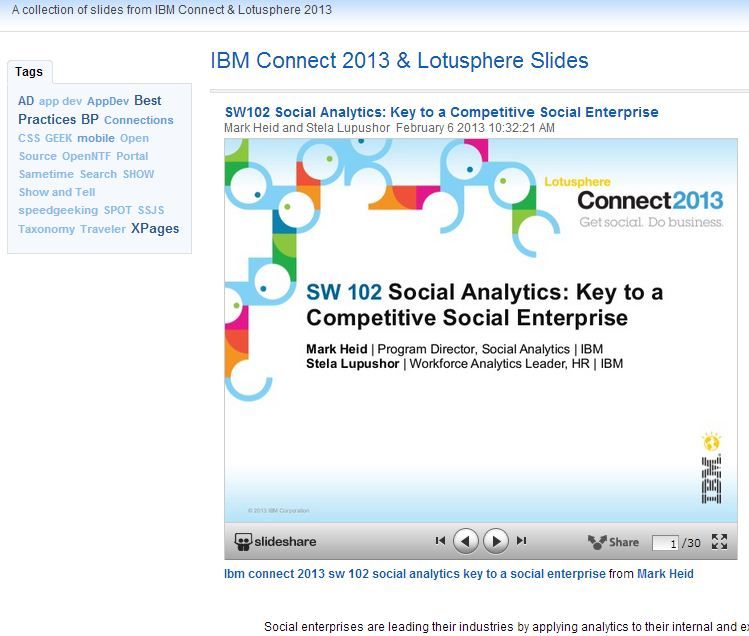Click the author and date line text

pyautogui.click(x=389, y=128)
